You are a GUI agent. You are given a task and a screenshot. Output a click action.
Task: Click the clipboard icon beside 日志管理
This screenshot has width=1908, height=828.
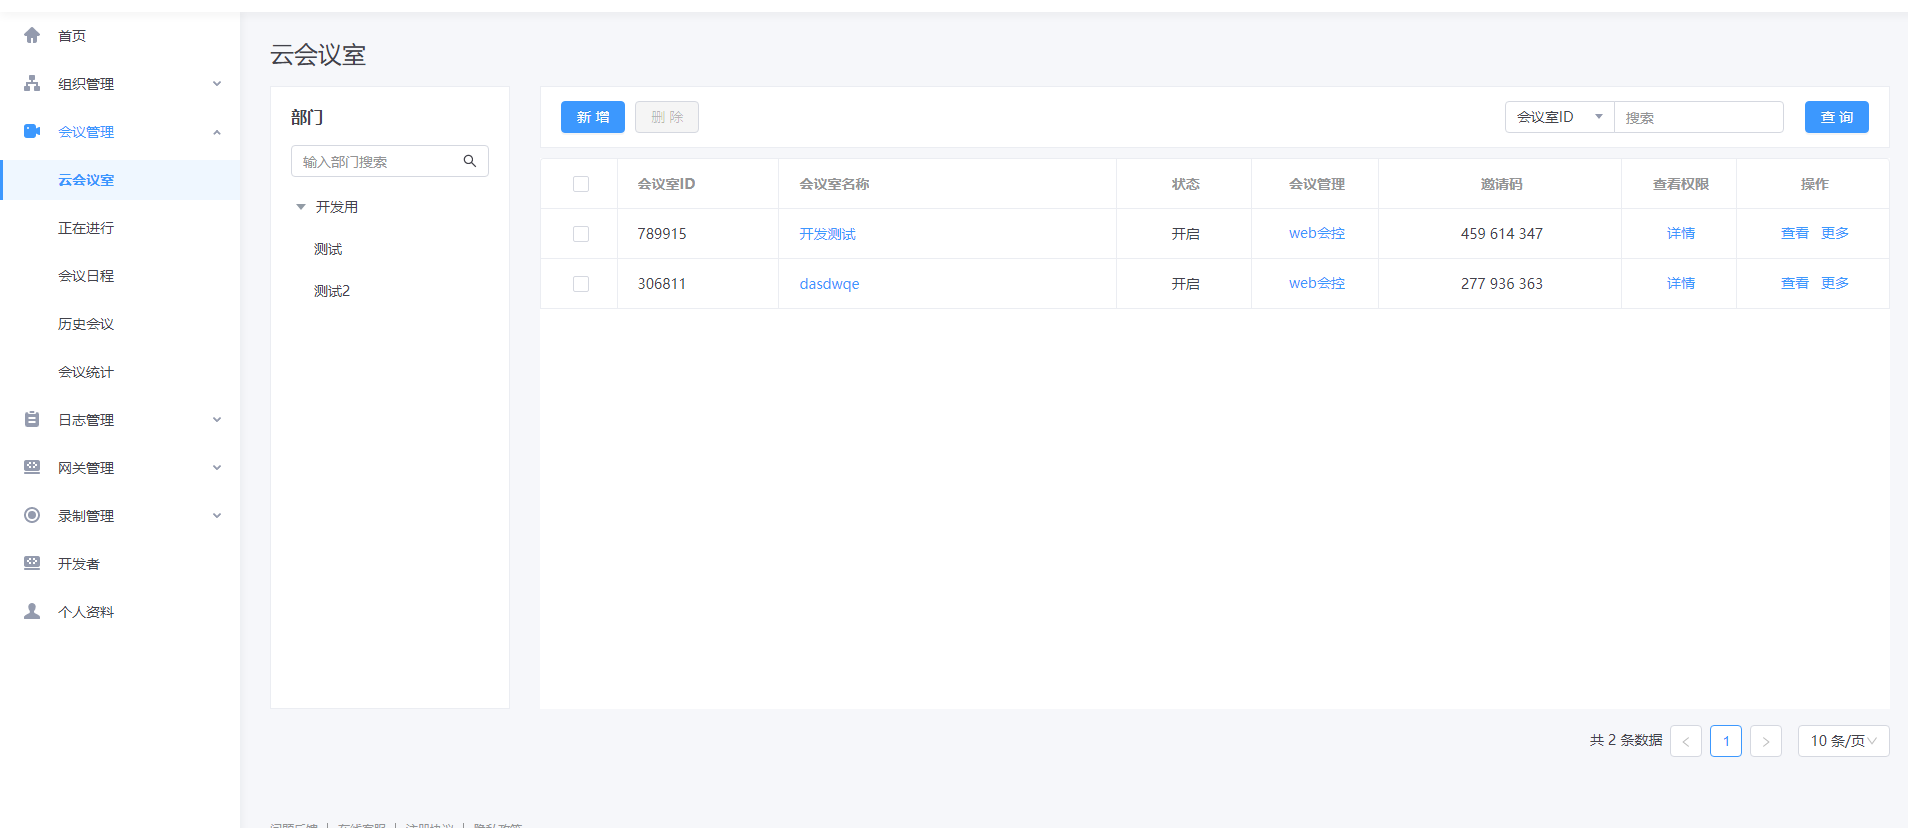[32, 419]
